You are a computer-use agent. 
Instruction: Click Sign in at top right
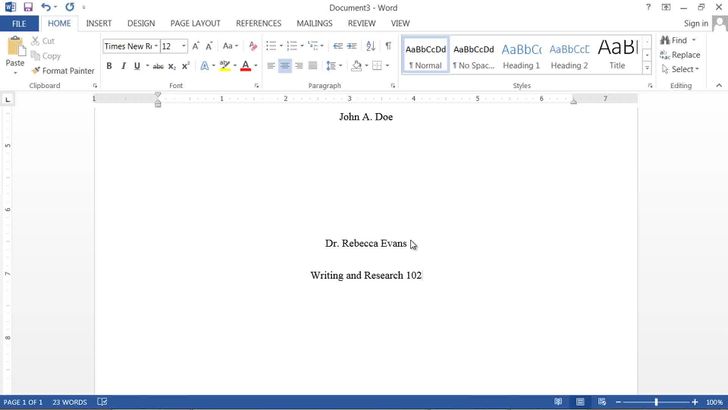696,23
